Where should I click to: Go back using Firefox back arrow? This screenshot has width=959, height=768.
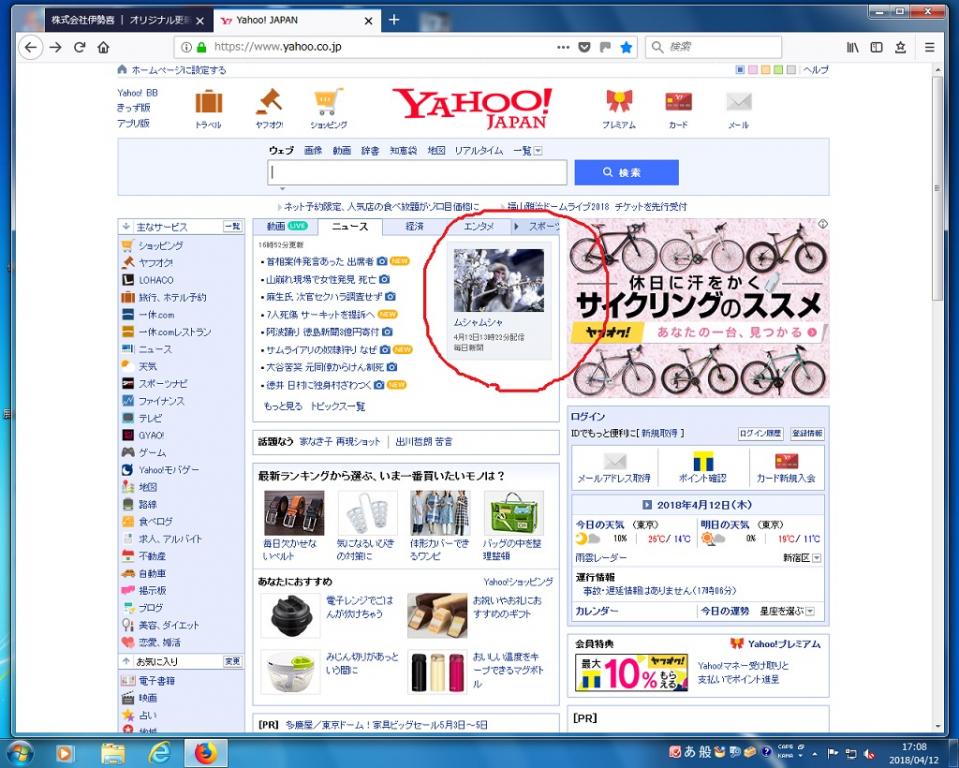tap(31, 47)
